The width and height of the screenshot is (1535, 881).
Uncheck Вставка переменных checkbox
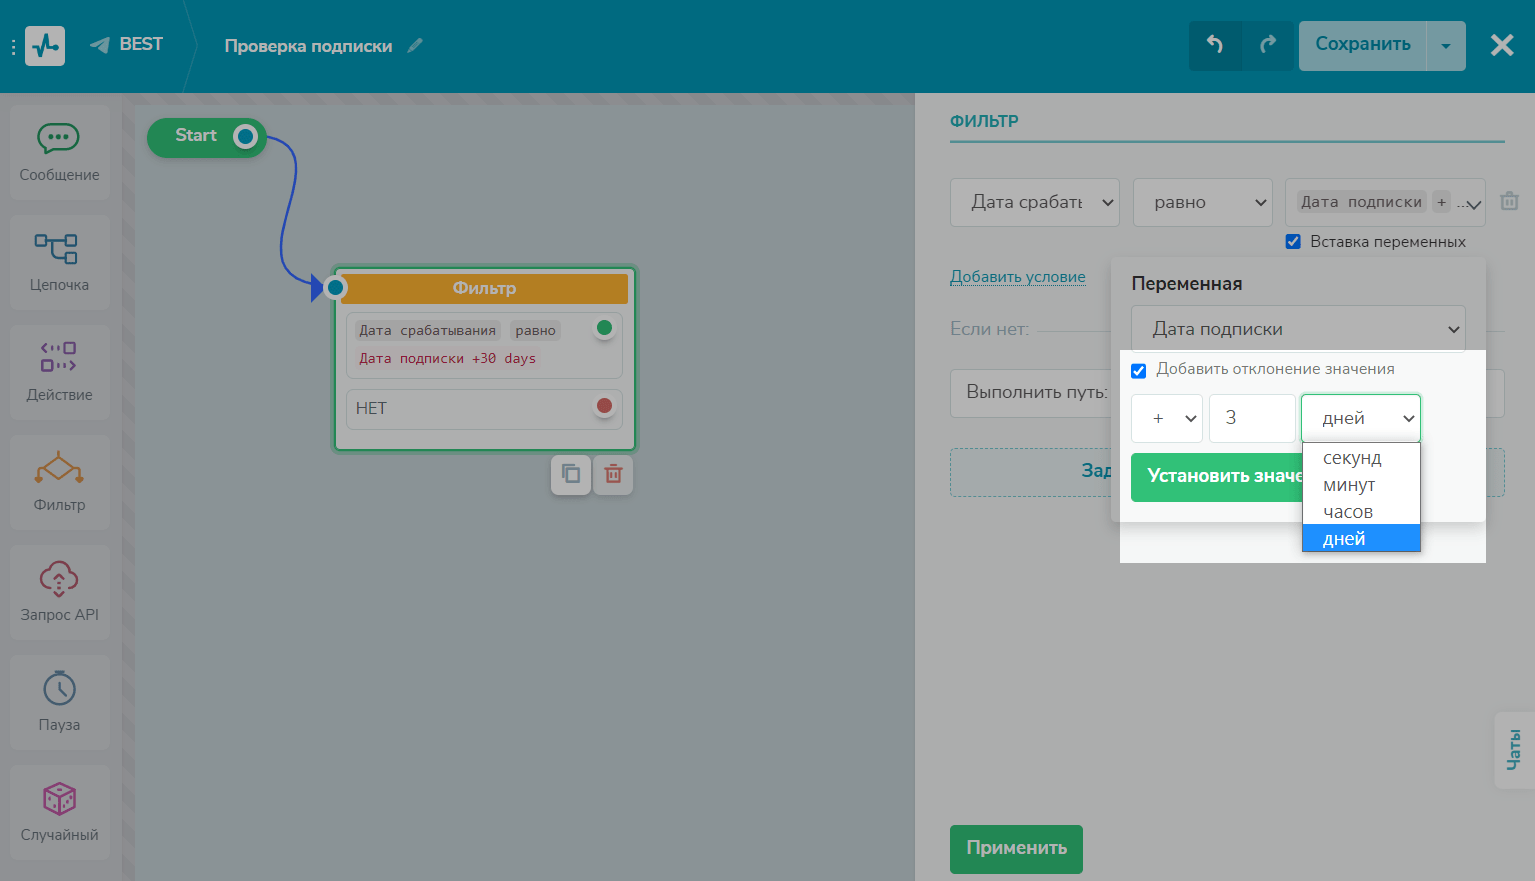click(x=1293, y=242)
